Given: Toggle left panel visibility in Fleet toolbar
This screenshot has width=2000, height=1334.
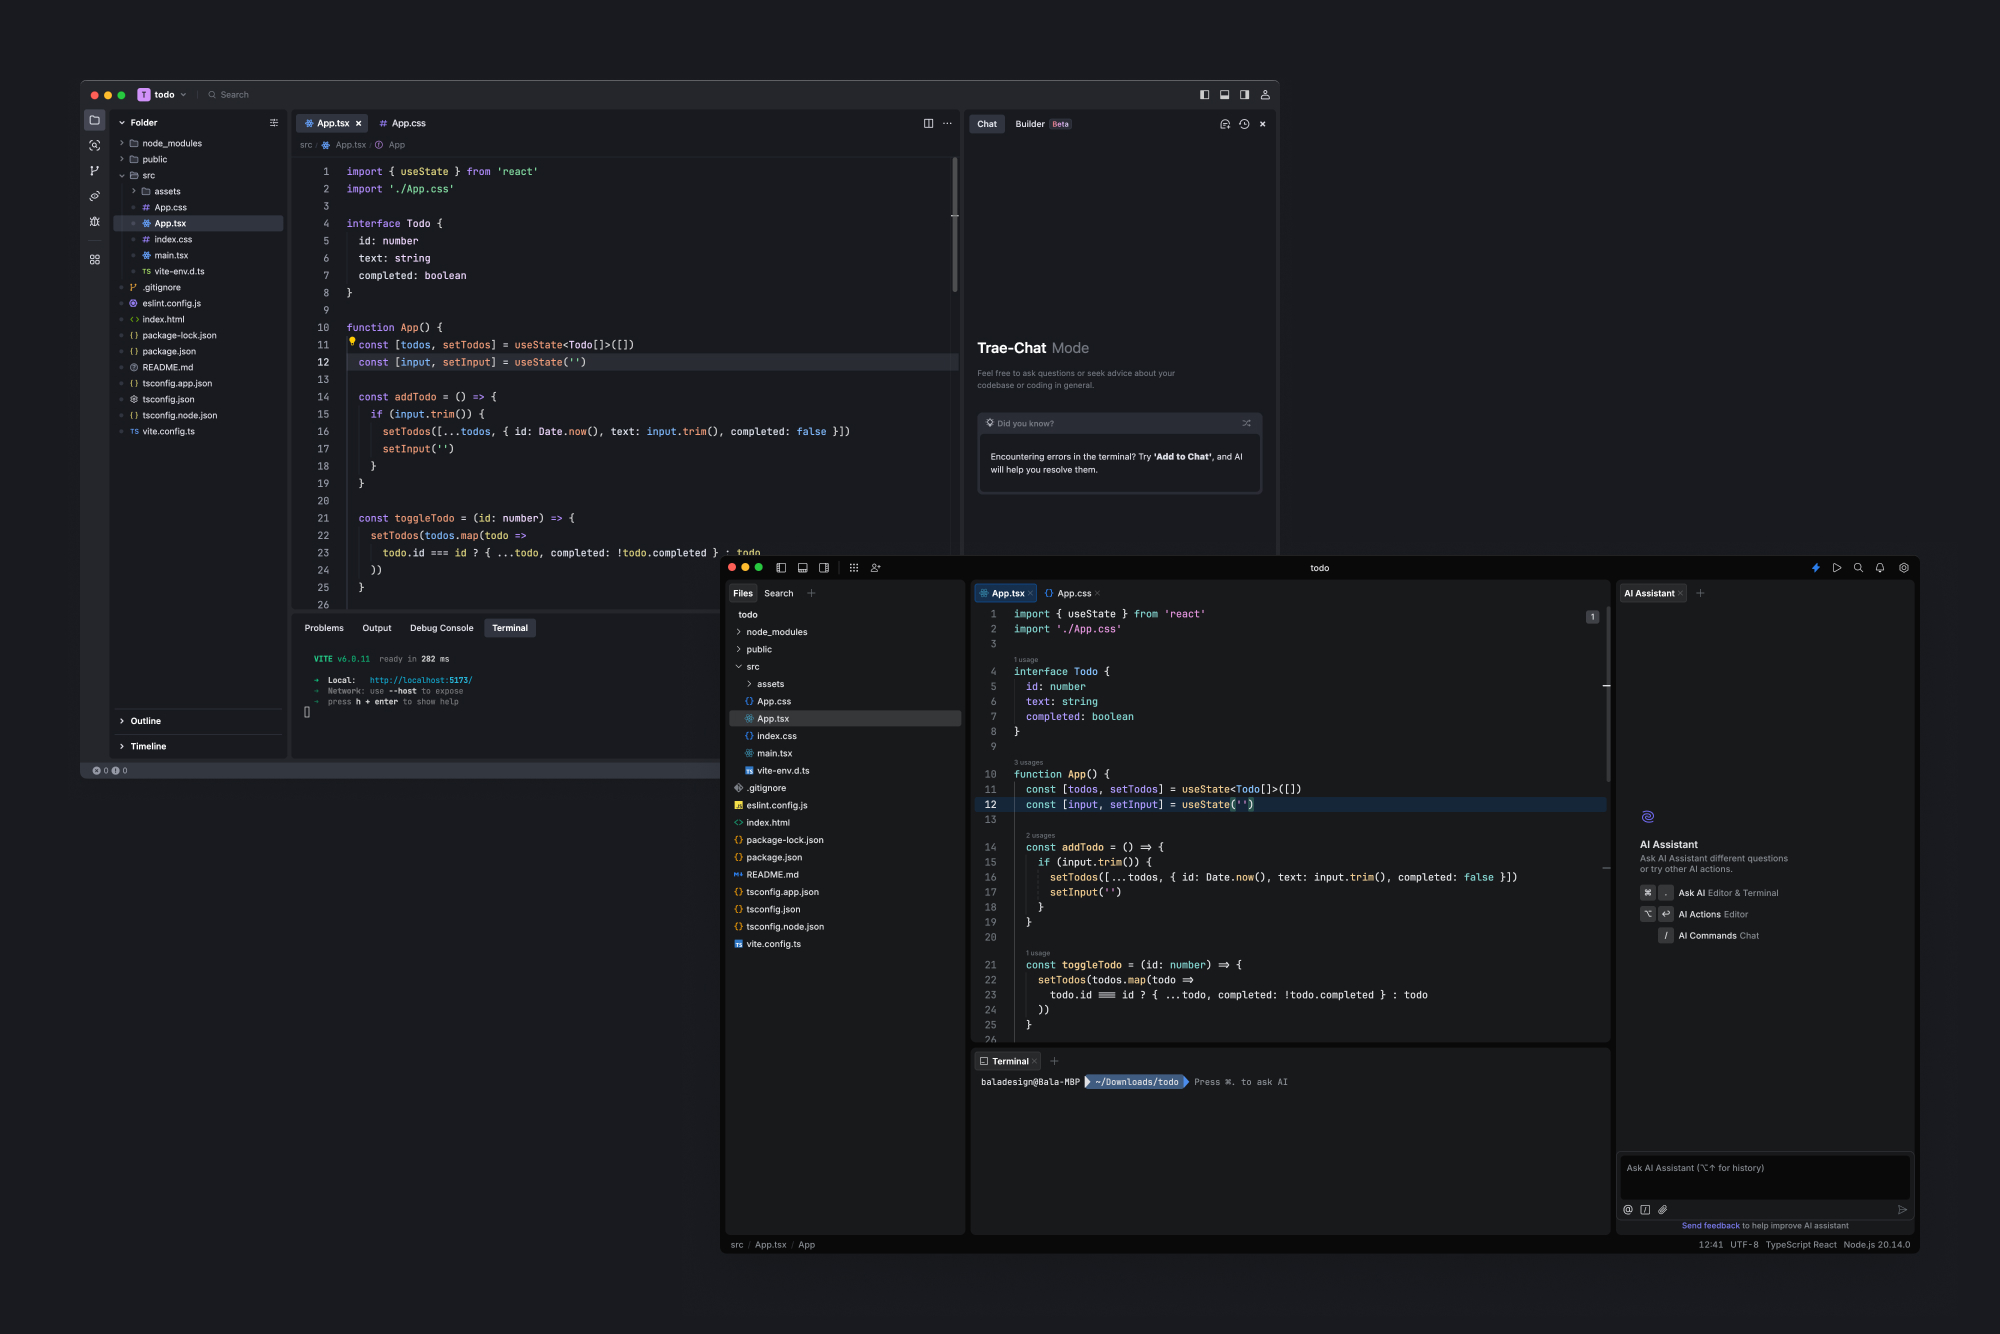Looking at the screenshot, I should [x=781, y=568].
